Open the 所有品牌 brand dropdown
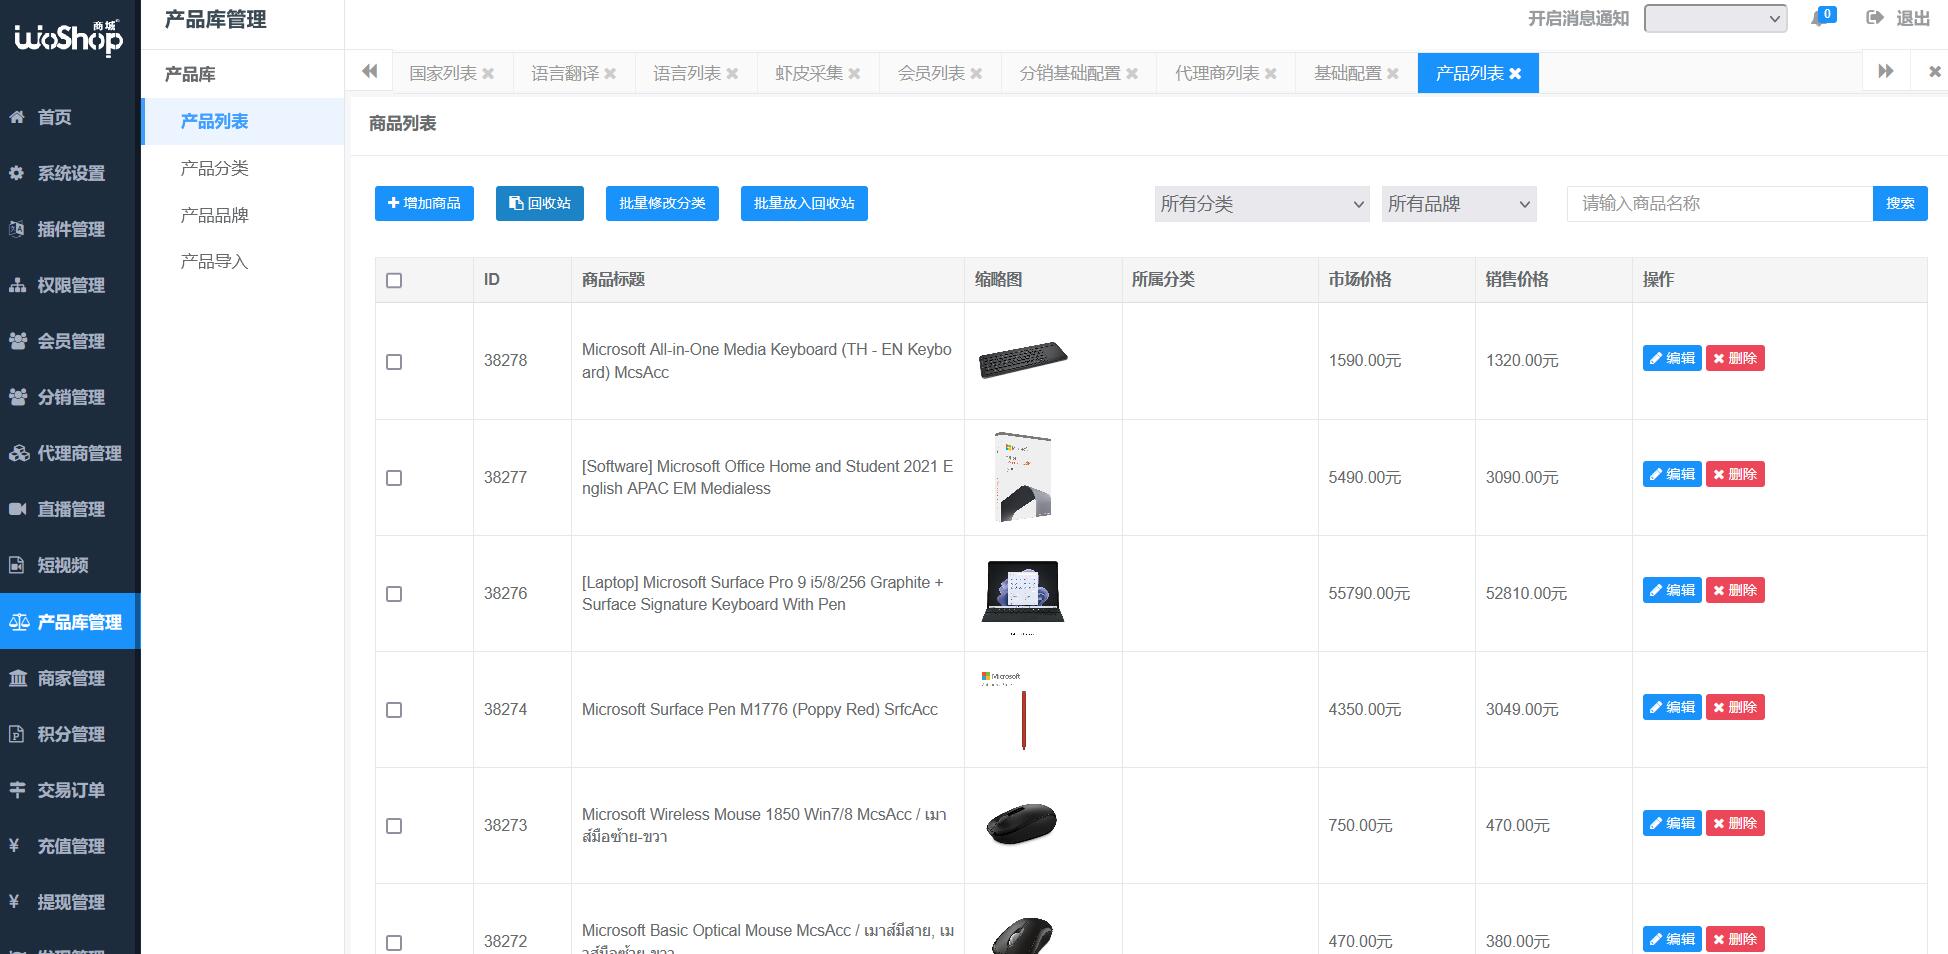The height and width of the screenshot is (954, 1948). click(x=1459, y=204)
